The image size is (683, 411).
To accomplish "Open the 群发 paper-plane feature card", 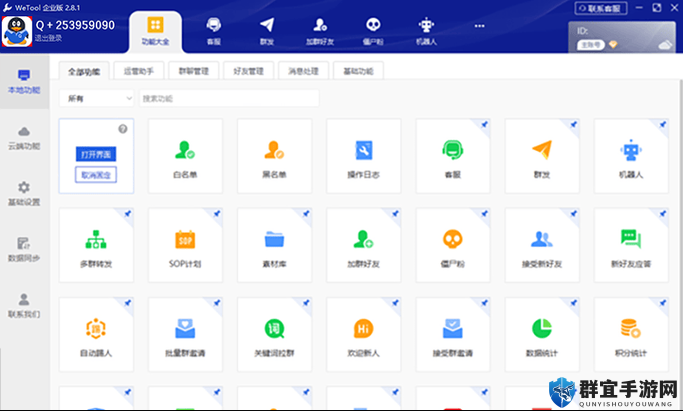I will [542, 156].
